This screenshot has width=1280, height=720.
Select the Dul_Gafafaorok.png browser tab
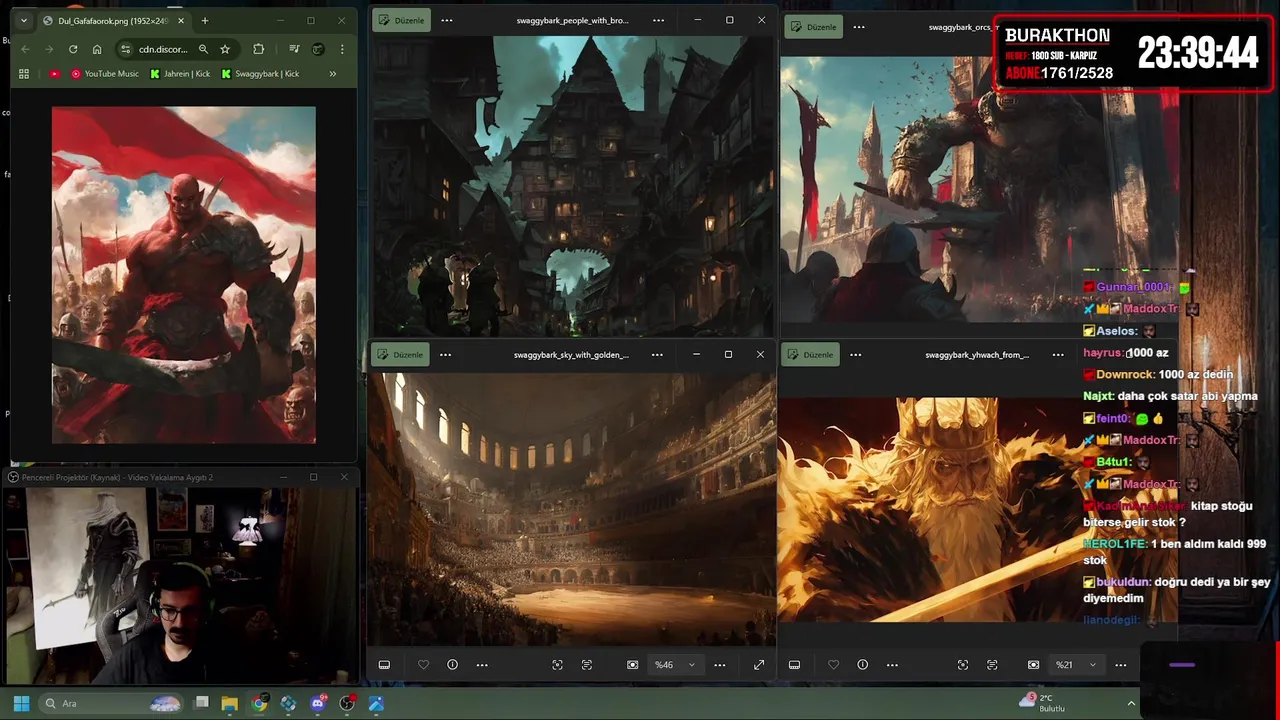(x=112, y=21)
